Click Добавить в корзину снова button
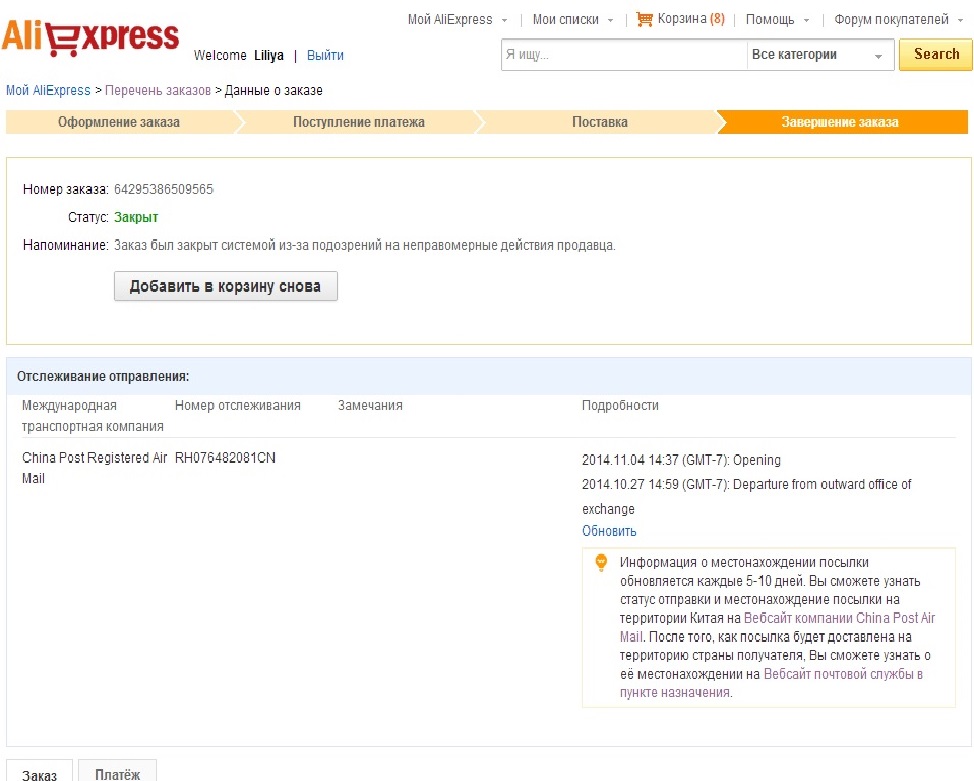The height and width of the screenshot is (781, 974). [x=225, y=286]
